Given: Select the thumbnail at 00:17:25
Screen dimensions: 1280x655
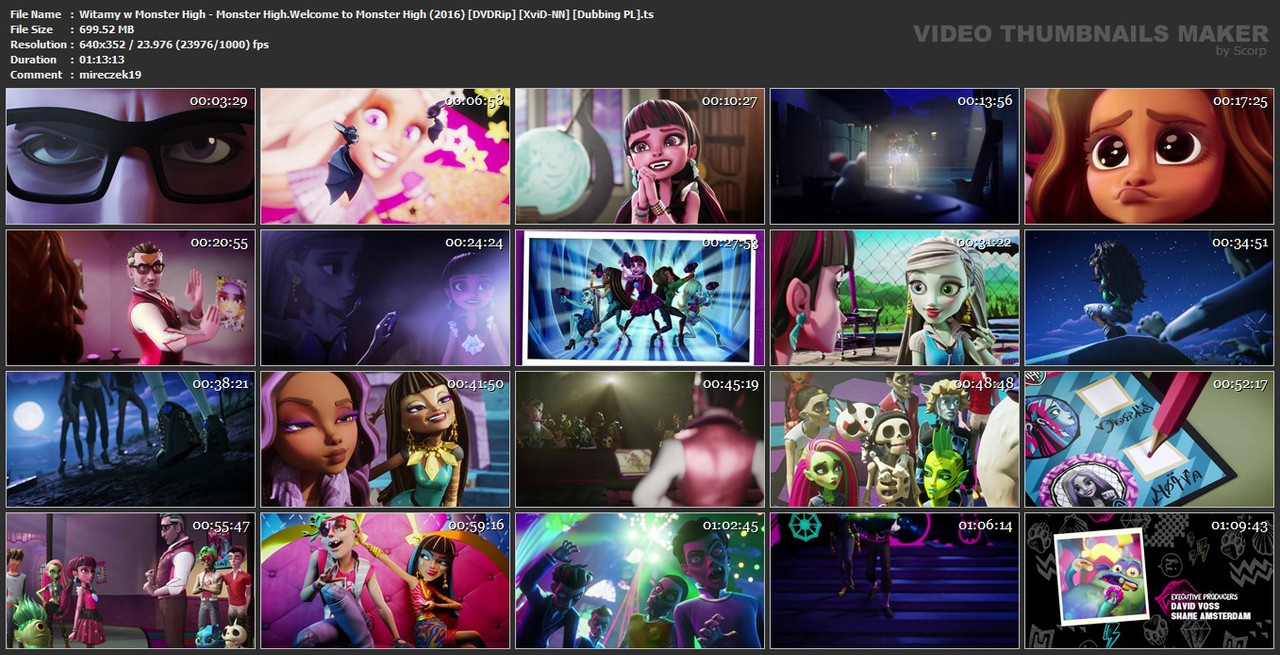Looking at the screenshot, I should click(1150, 156).
